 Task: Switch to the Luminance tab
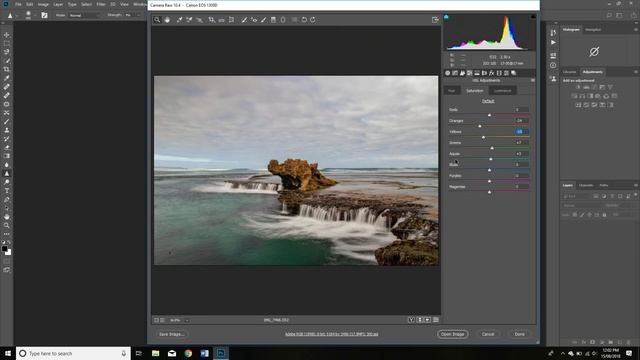pyautogui.click(x=502, y=91)
